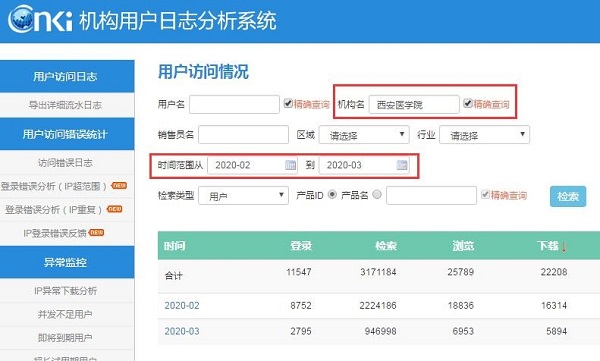The height and width of the screenshot is (361, 600).
Task: Click the CNKI globe logo
Action: (x=21, y=19)
